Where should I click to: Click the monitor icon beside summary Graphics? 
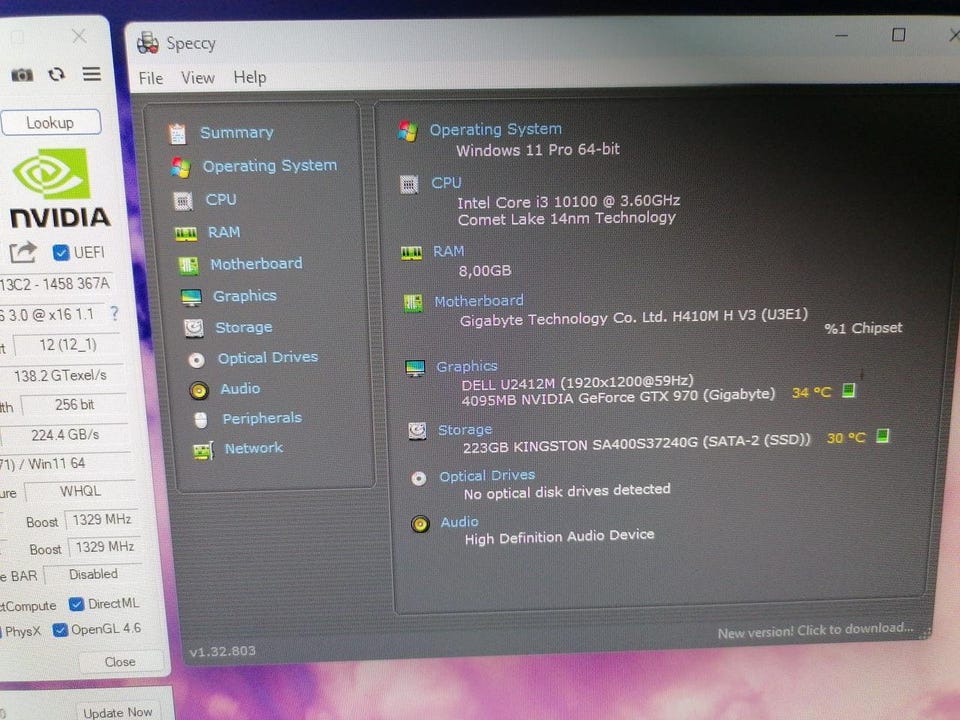(x=415, y=368)
